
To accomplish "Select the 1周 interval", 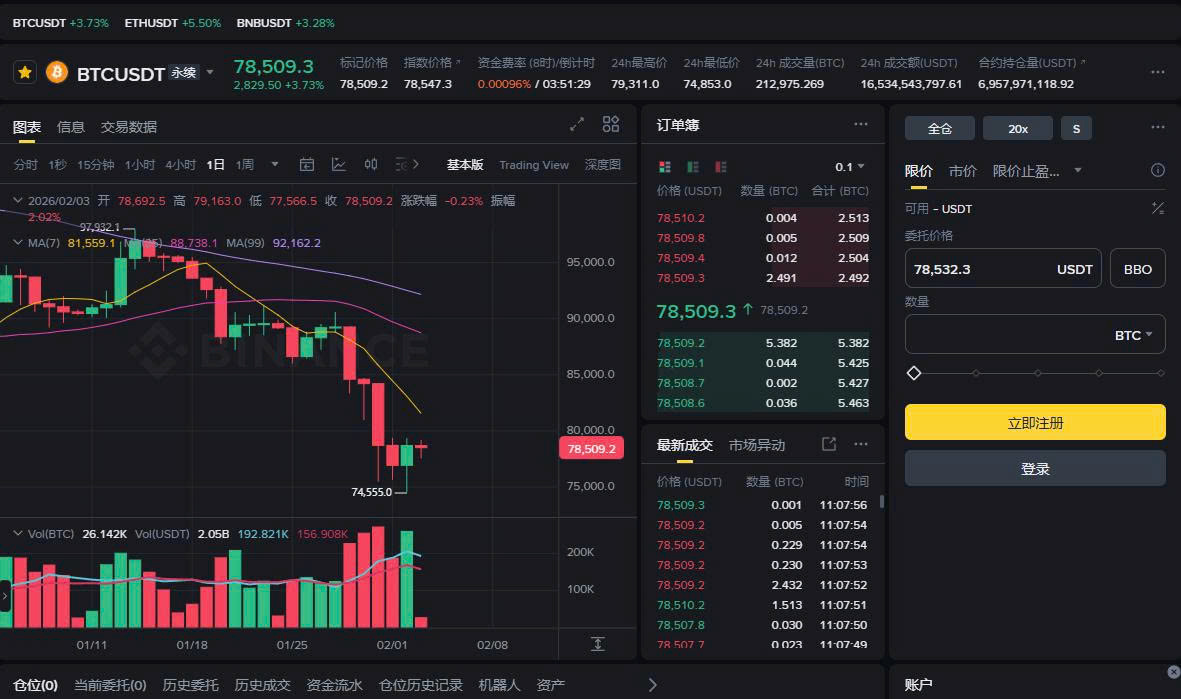I will [x=245, y=164].
